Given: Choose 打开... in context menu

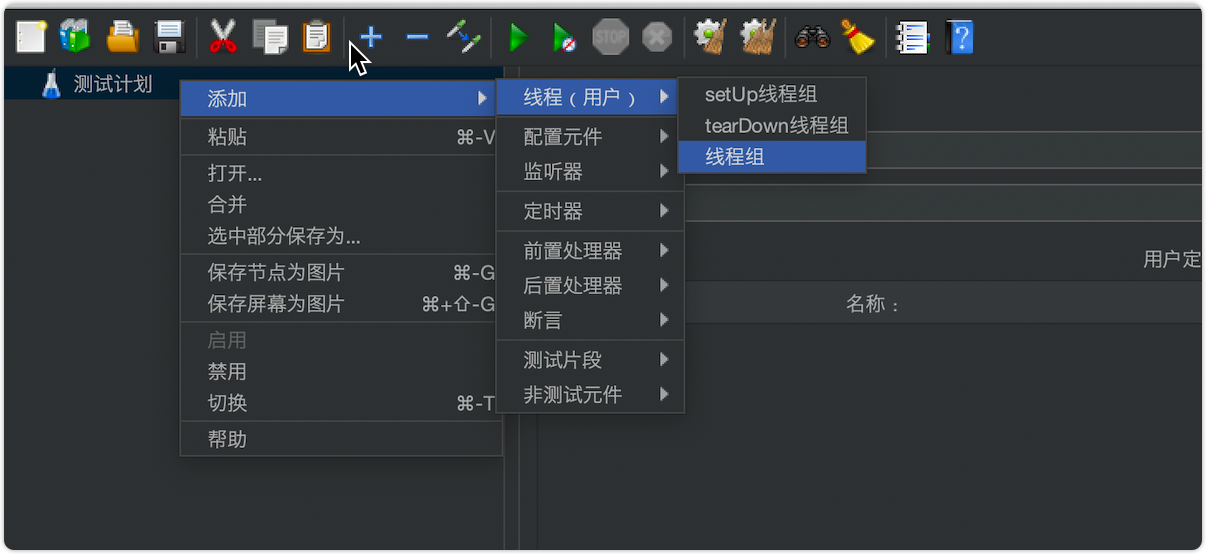Looking at the screenshot, I should coord(339,173).
